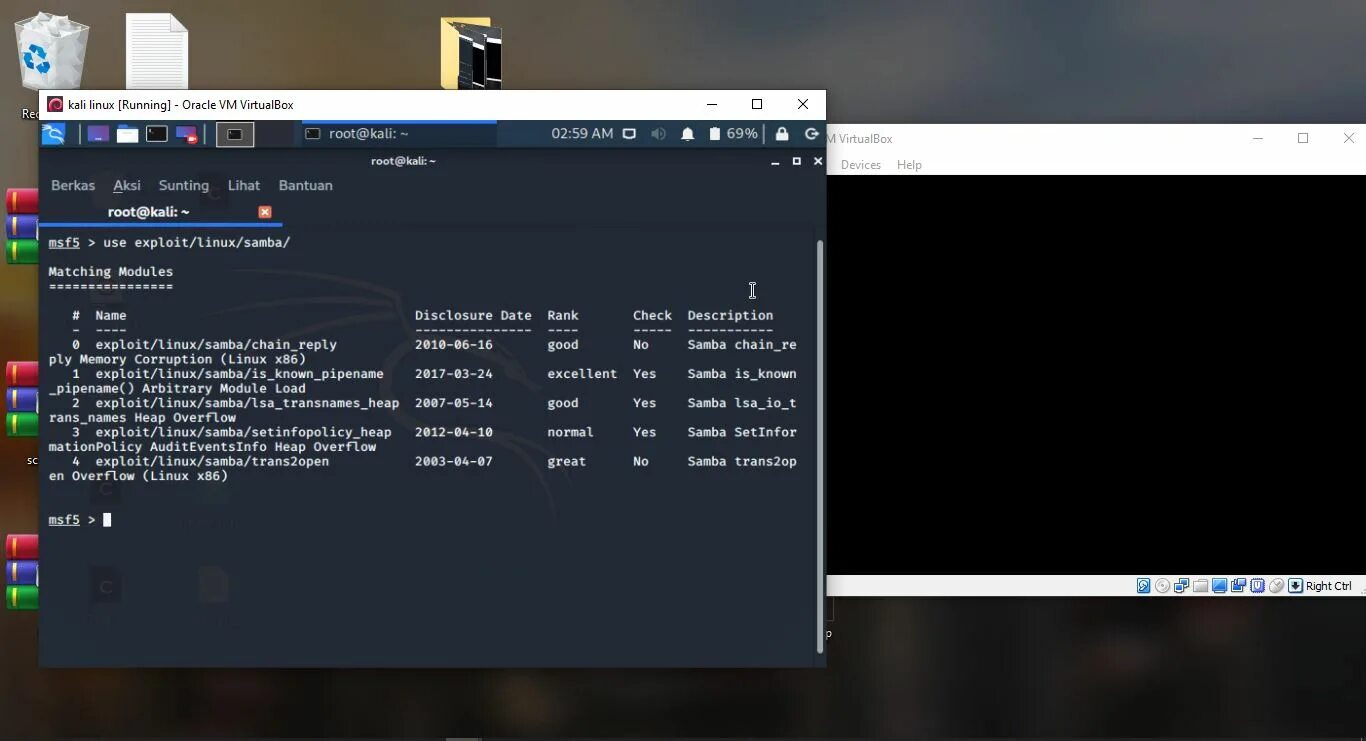Click the 2017-03-24 disclosure date
This screenshot has width=1366, height=741.
[x=454, y=373]
